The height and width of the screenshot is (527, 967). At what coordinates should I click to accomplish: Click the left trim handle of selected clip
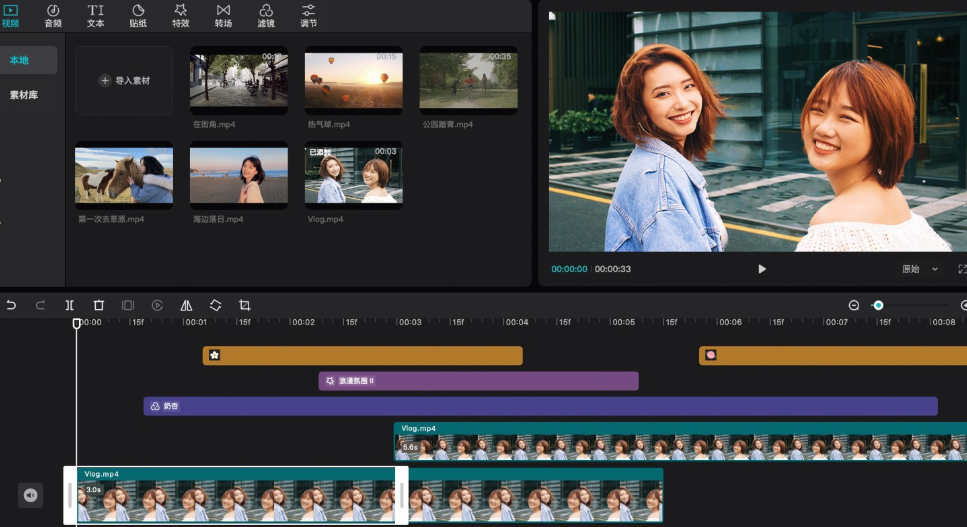pyautogui.click(x=70, y=496)
